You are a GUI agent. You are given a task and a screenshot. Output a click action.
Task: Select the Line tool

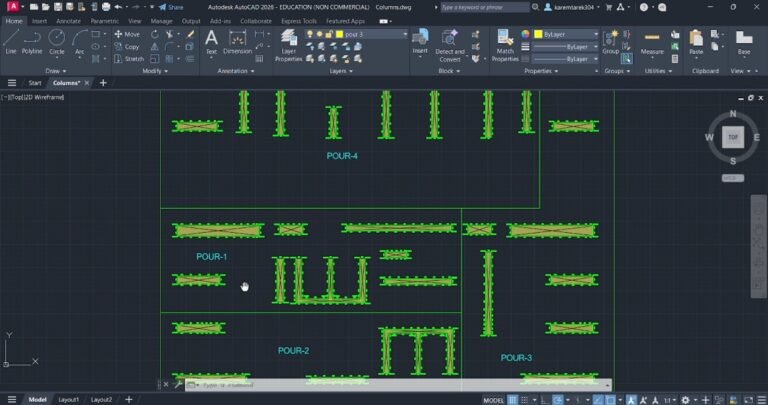point(11,42)
